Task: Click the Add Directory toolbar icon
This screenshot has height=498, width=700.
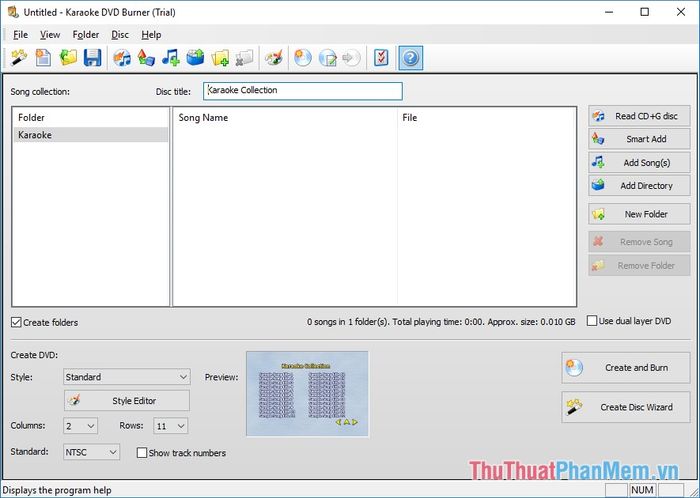Action: click(196, 58)
